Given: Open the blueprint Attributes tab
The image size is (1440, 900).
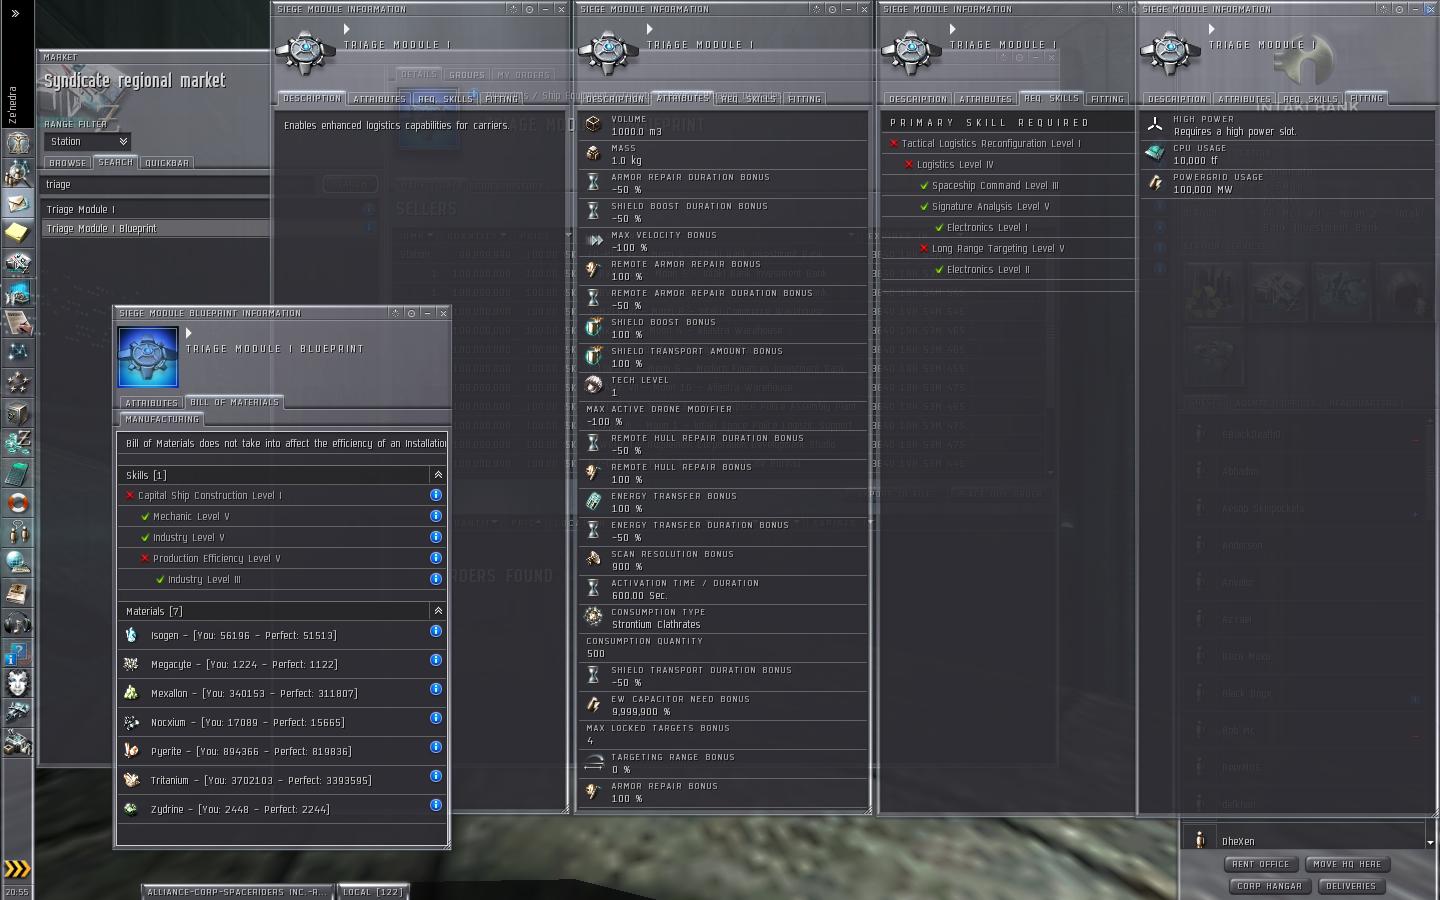Looking at the screenshot, I should 151,403.
